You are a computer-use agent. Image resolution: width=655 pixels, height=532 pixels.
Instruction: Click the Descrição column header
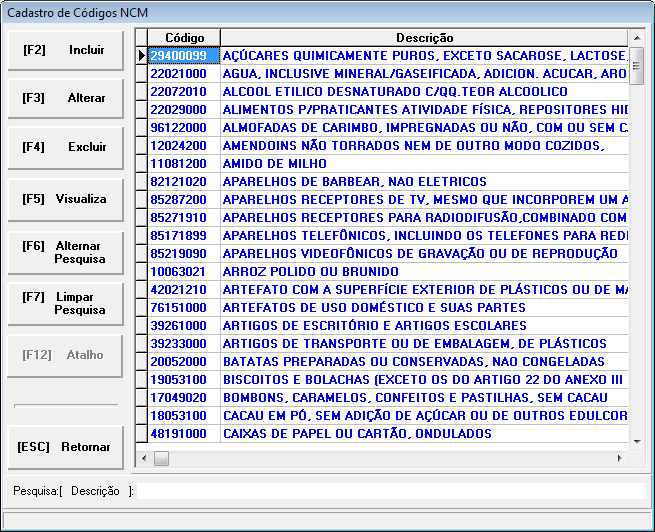point(424,38)
